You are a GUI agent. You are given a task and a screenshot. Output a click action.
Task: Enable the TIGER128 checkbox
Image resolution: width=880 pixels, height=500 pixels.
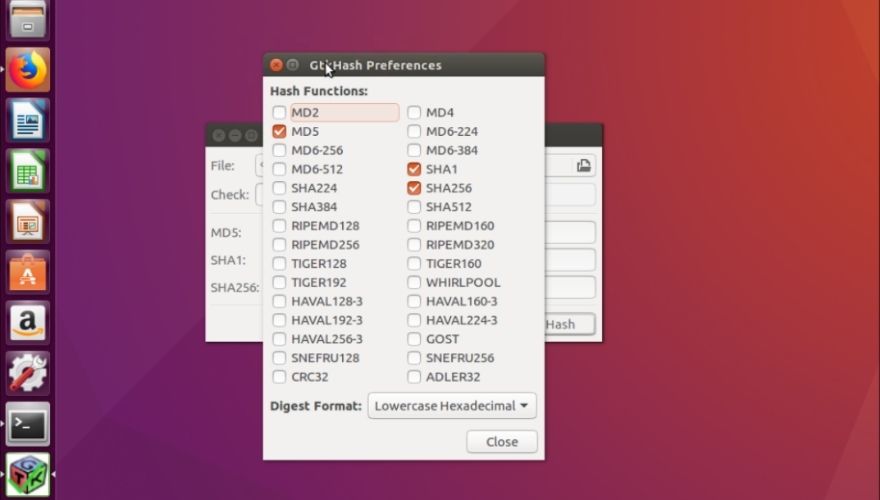(279, 264)
